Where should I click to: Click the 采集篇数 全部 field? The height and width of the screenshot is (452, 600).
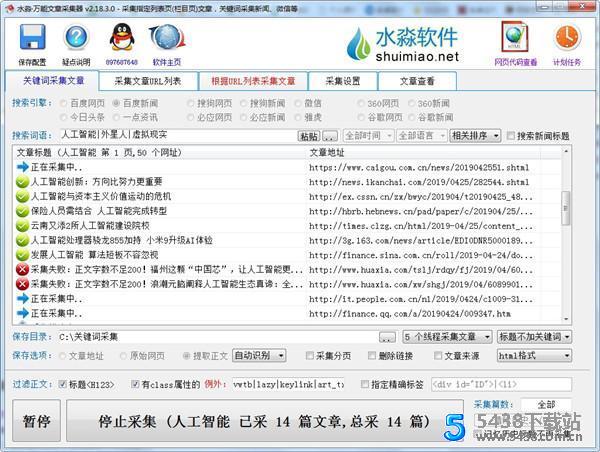[x=546, y=405]
